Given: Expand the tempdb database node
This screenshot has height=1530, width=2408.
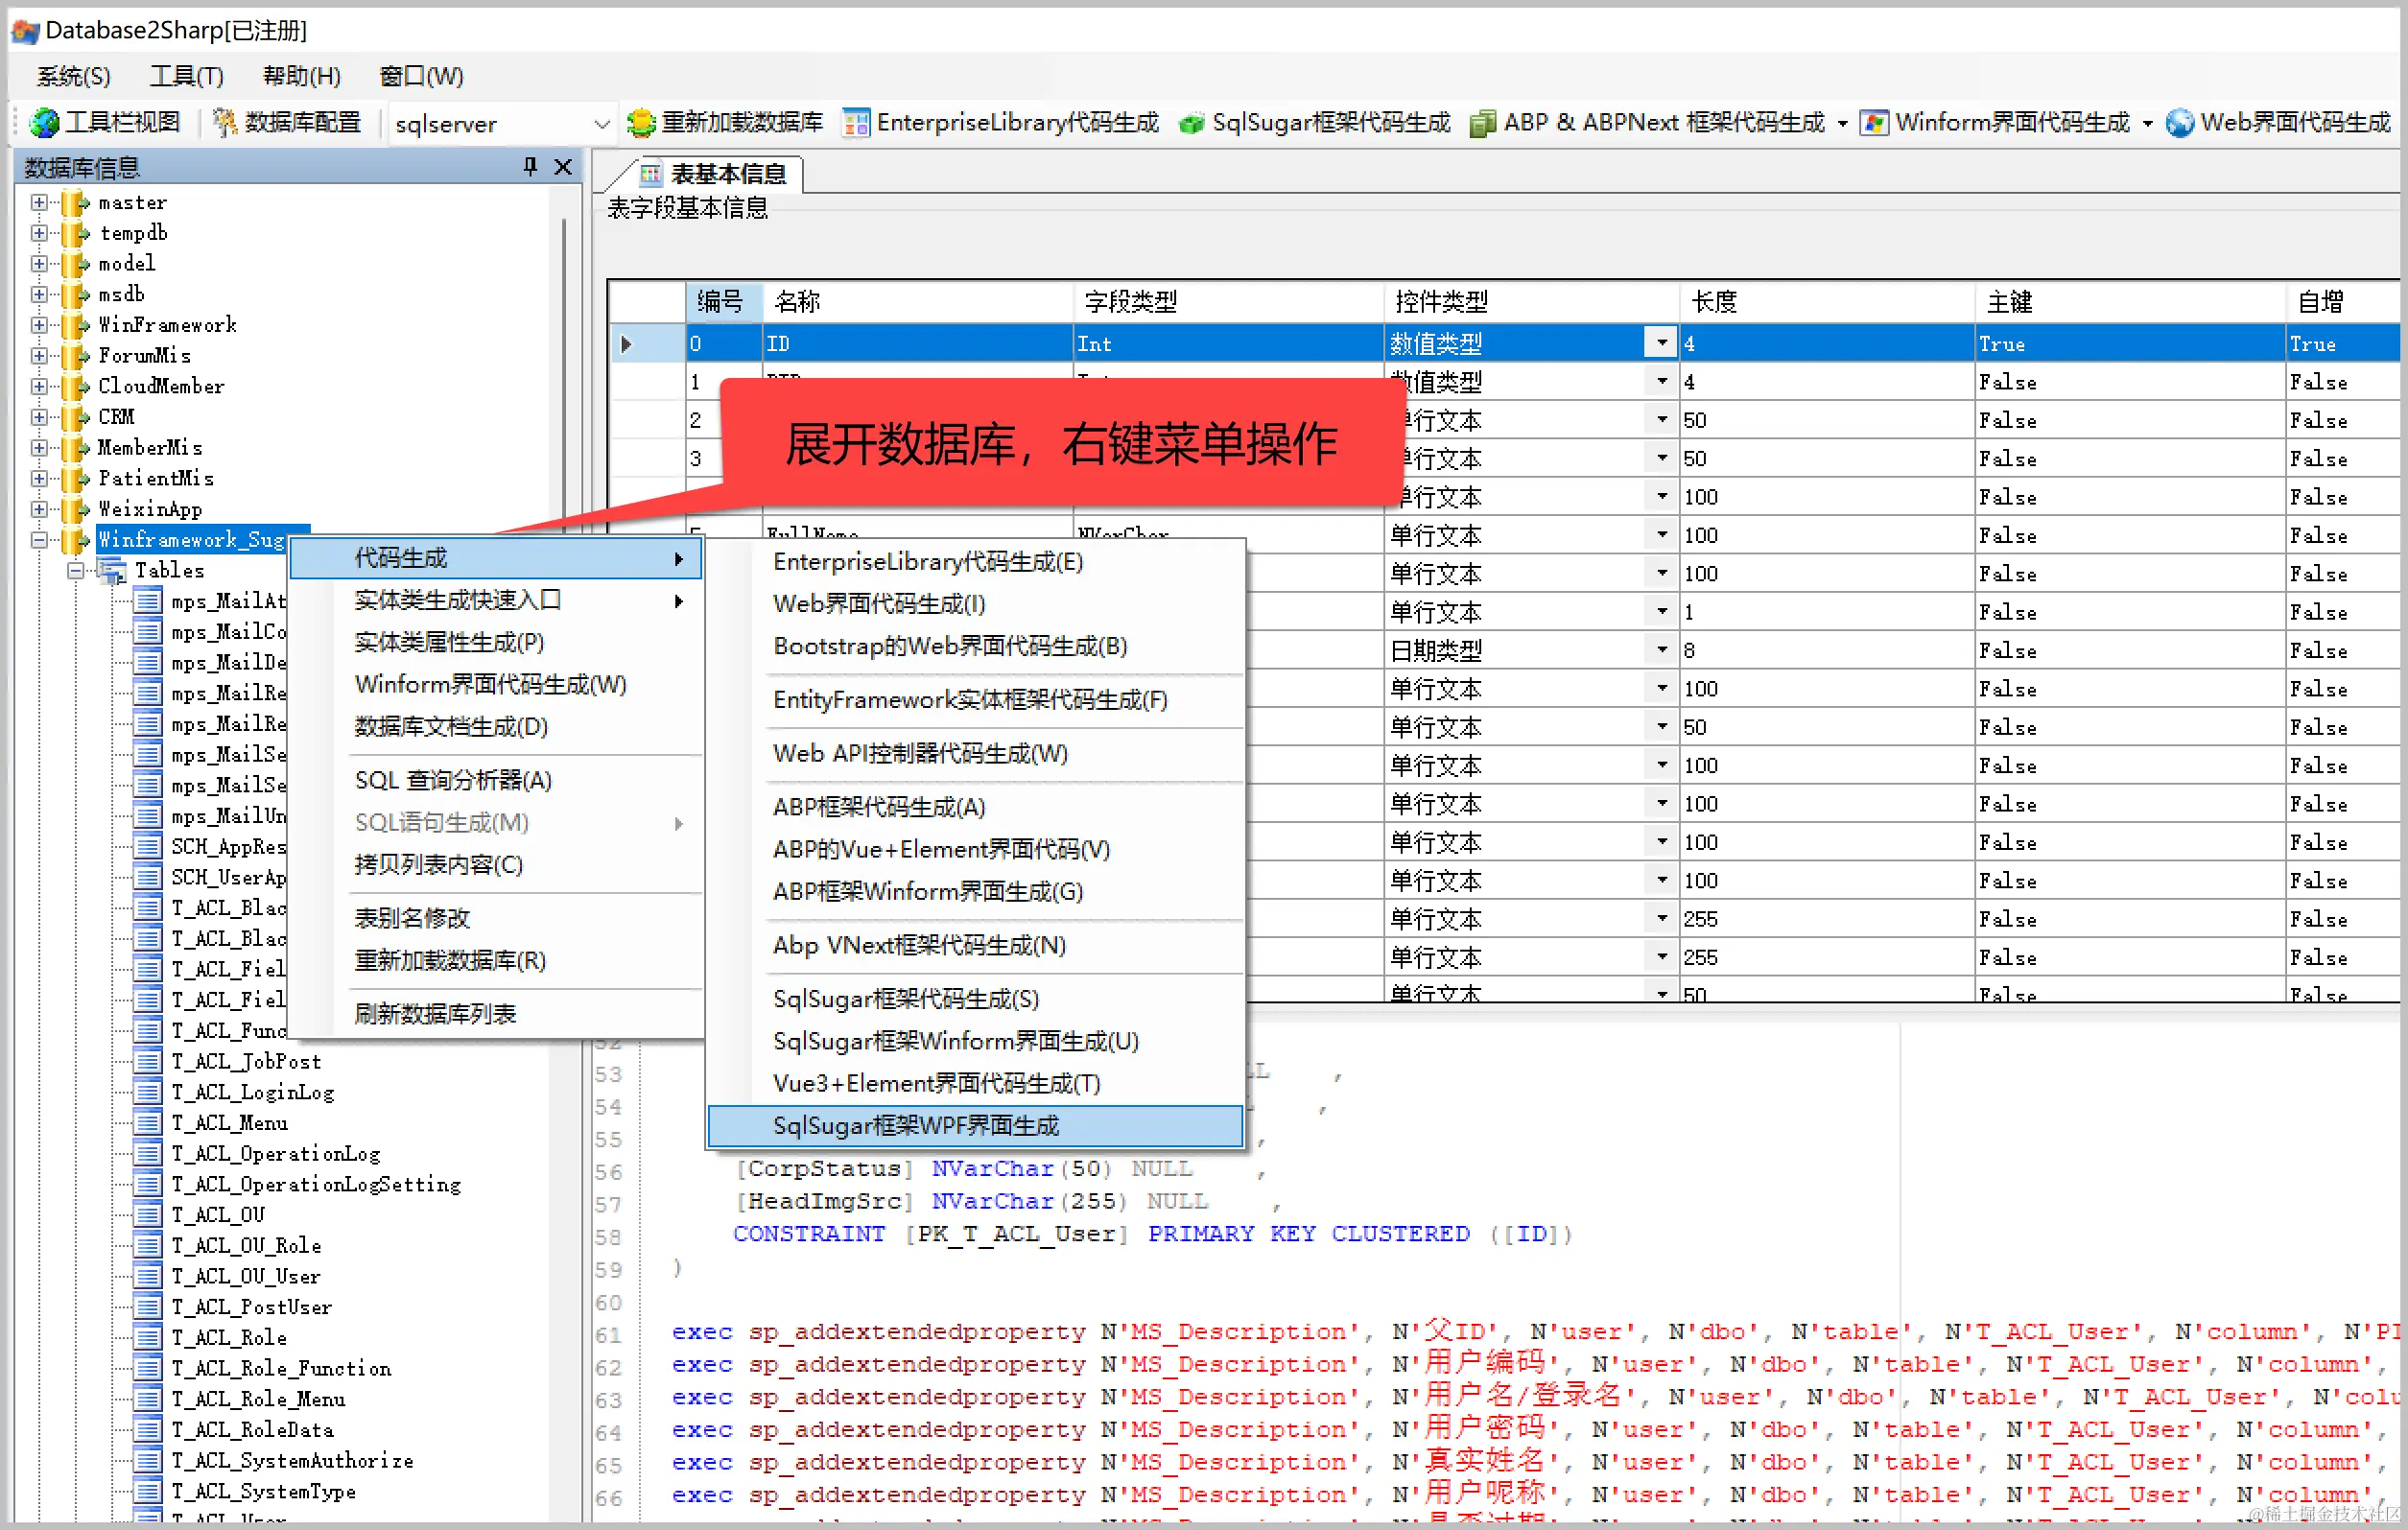Looking at the screenshot, I should (38, 233).
